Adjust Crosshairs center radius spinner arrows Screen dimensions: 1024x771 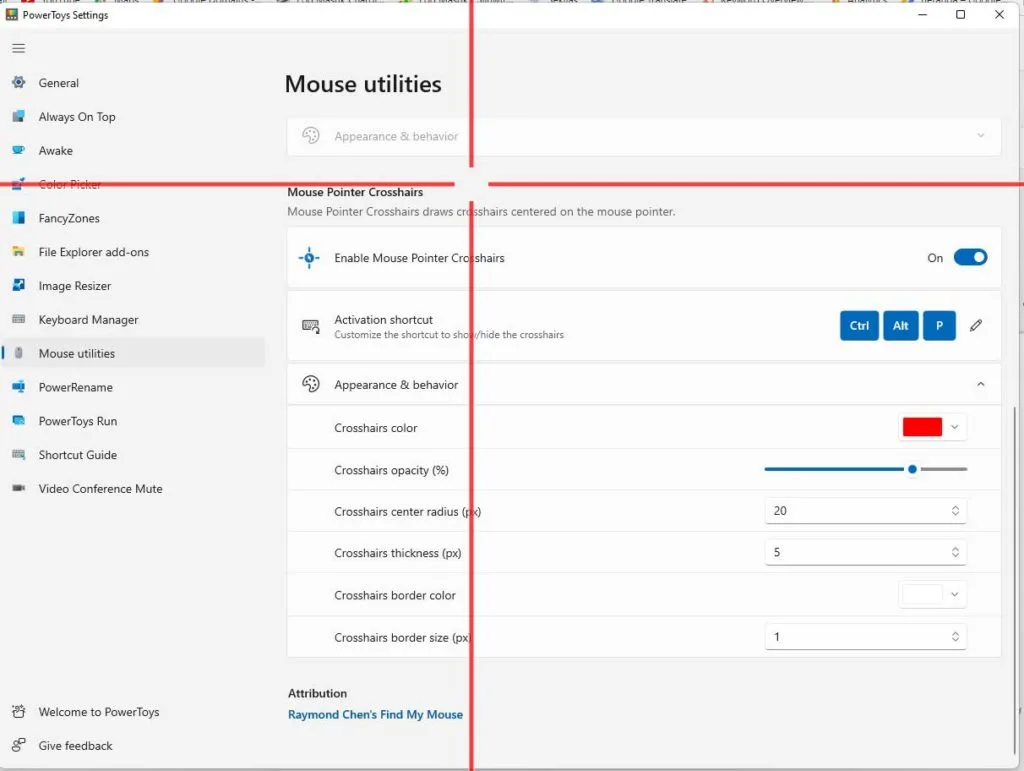pyautogui.click(x=955, y=511)
